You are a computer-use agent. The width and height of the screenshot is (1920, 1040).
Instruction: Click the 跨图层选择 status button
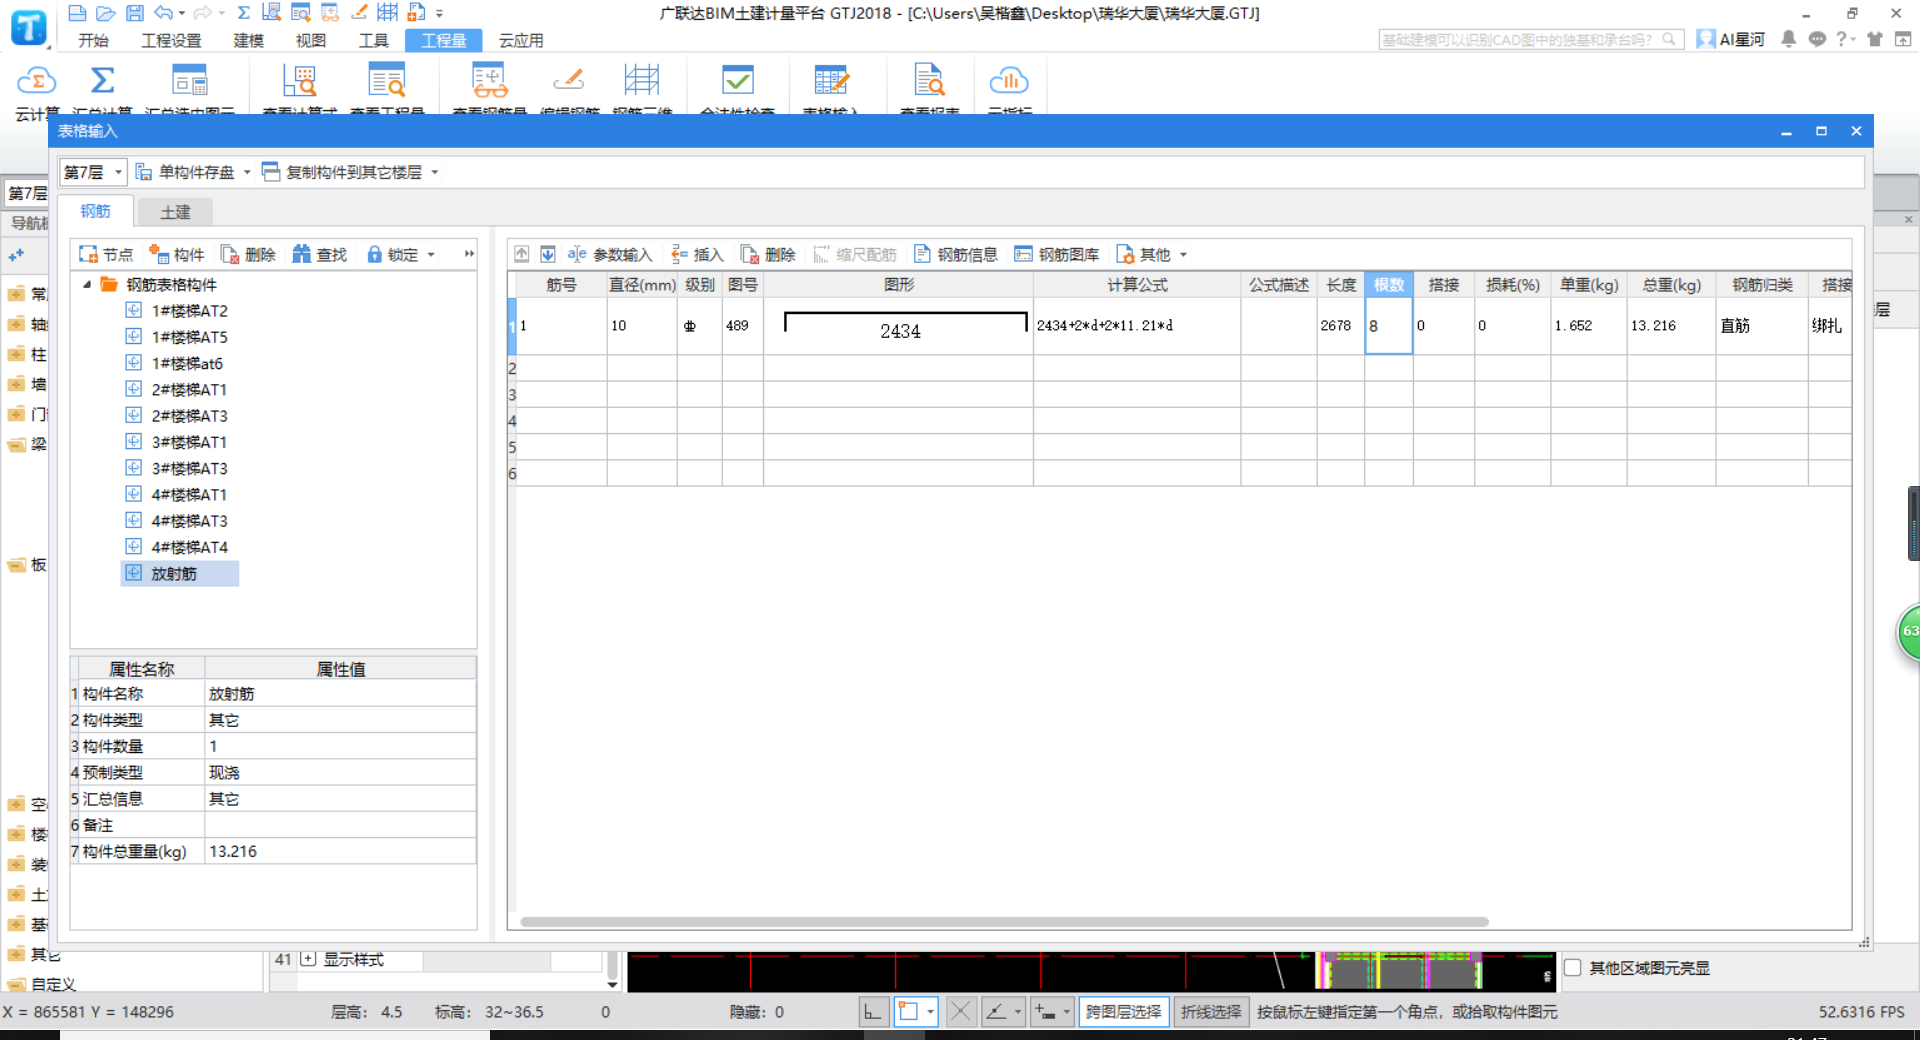point(1124,1012)
